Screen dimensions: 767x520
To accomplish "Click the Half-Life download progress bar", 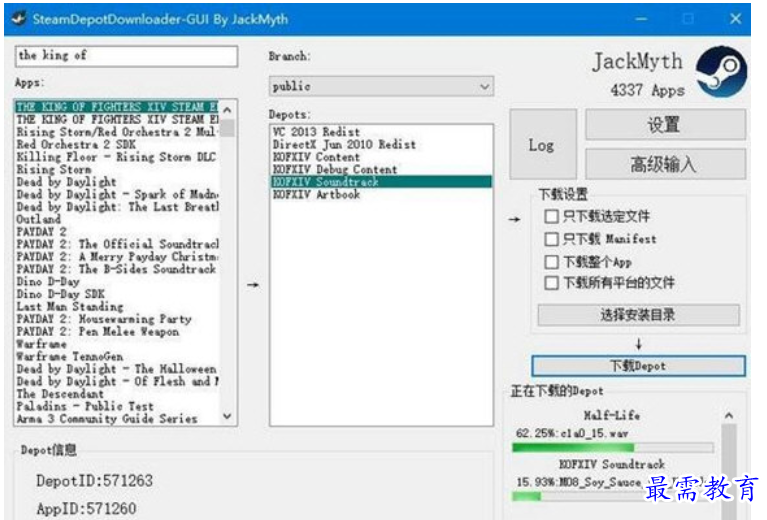I will tap(612, 447).
